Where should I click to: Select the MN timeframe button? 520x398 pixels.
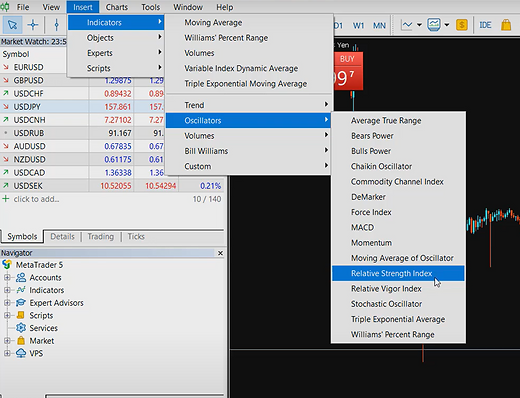pyautogui.click(x=379, y=25)
